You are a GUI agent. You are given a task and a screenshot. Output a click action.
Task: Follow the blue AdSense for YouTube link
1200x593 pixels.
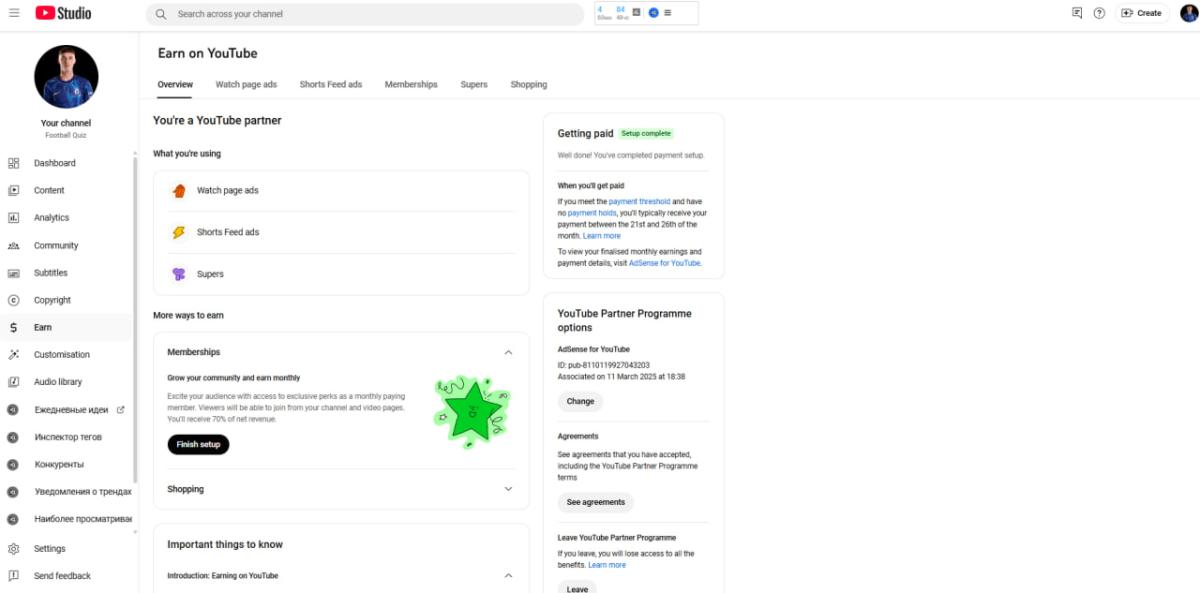click(665, 263)
